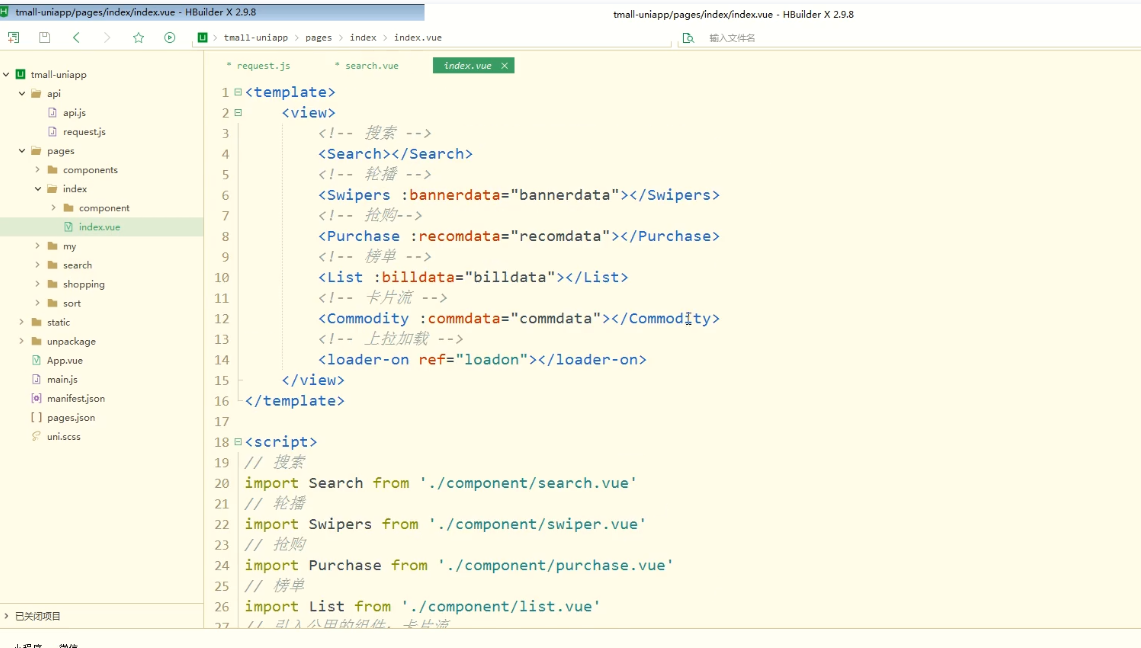Fold the template block at line 1
The height and width of the screenshot is (648, 1141).
(238, 92)
